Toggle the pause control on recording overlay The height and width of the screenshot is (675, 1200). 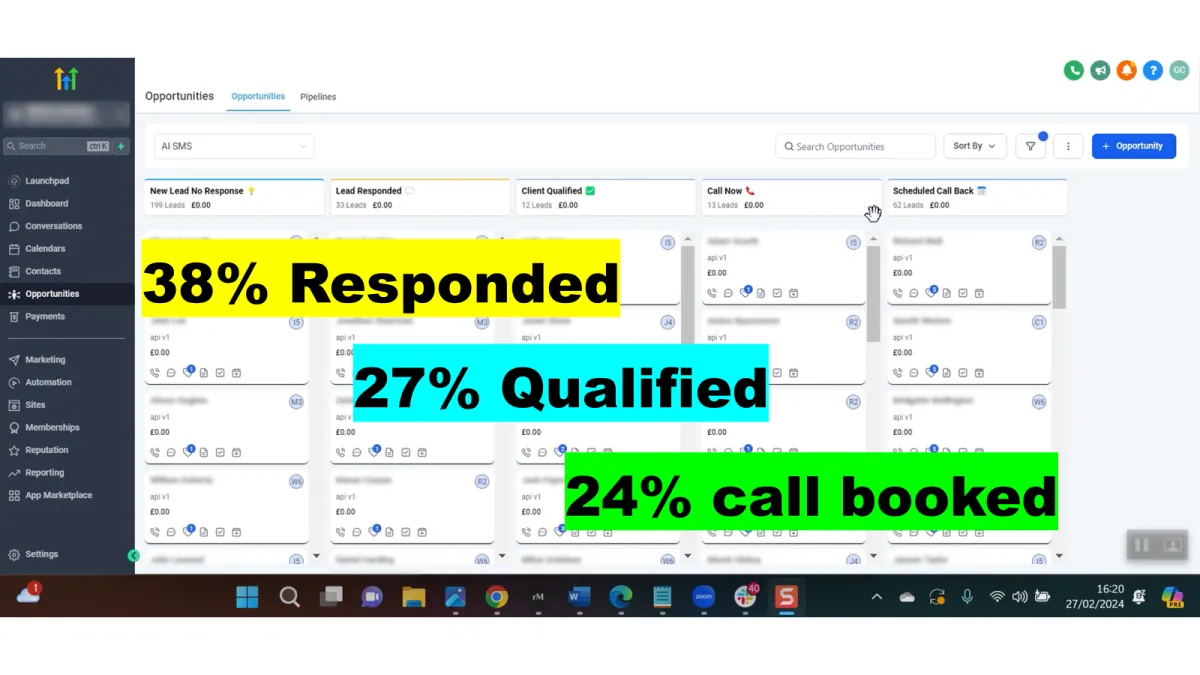(1141, 545)
